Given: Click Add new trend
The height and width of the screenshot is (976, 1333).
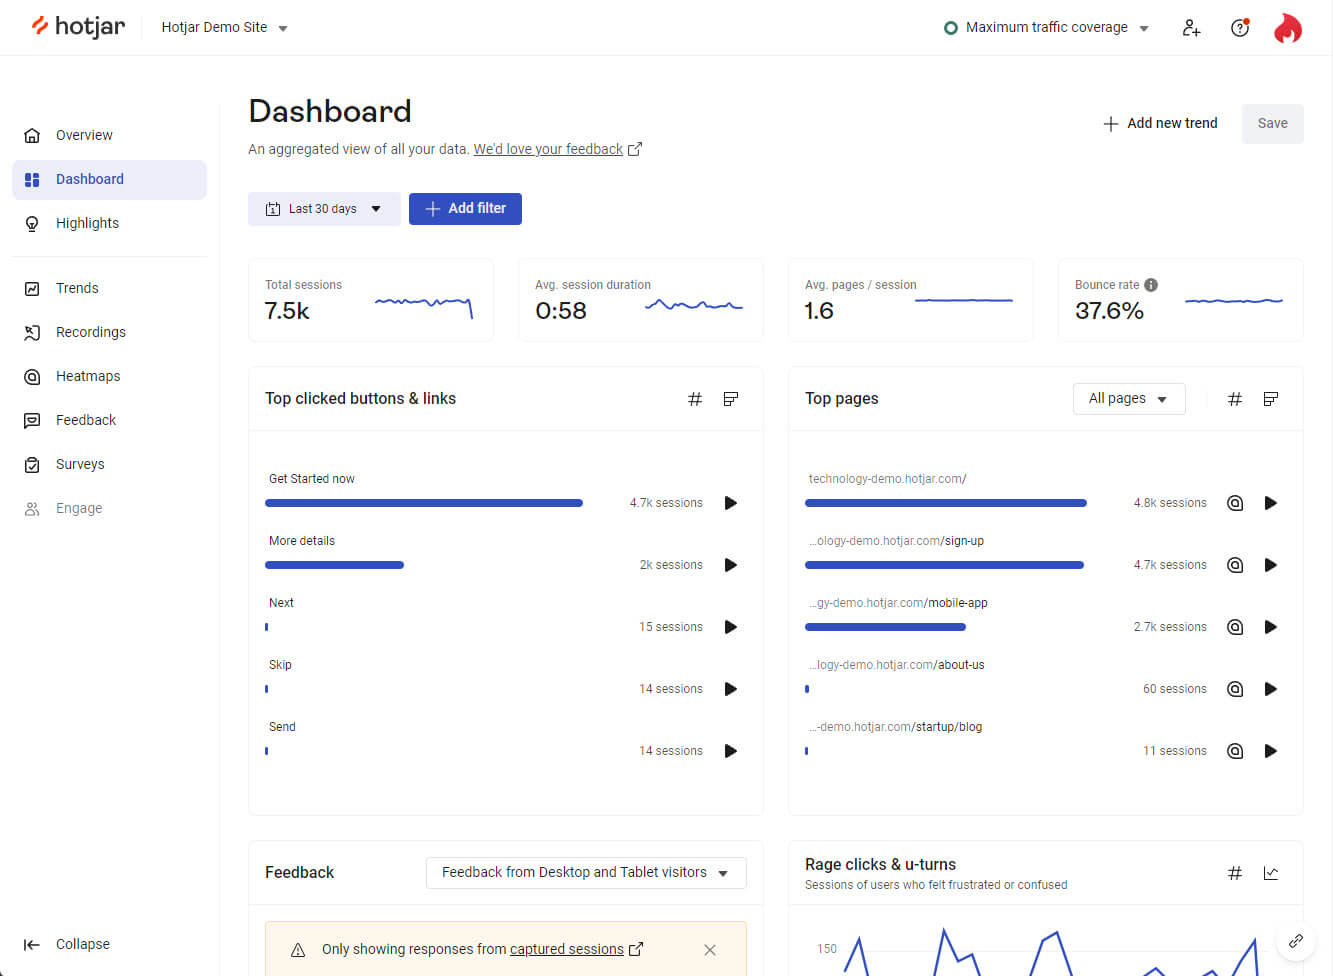Looking at the screenshot, I should (1160, 123).
